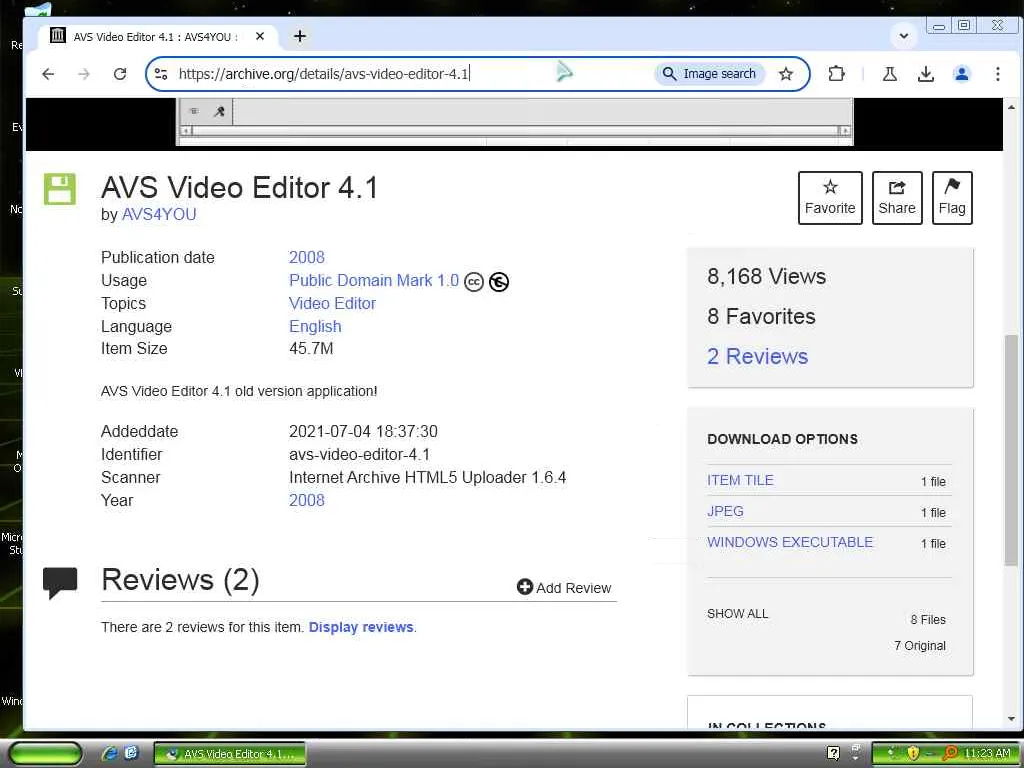Download the ITEM TILE file
Image resolution: width=1024 pixels, height=768 pixels.
[740, 480]
